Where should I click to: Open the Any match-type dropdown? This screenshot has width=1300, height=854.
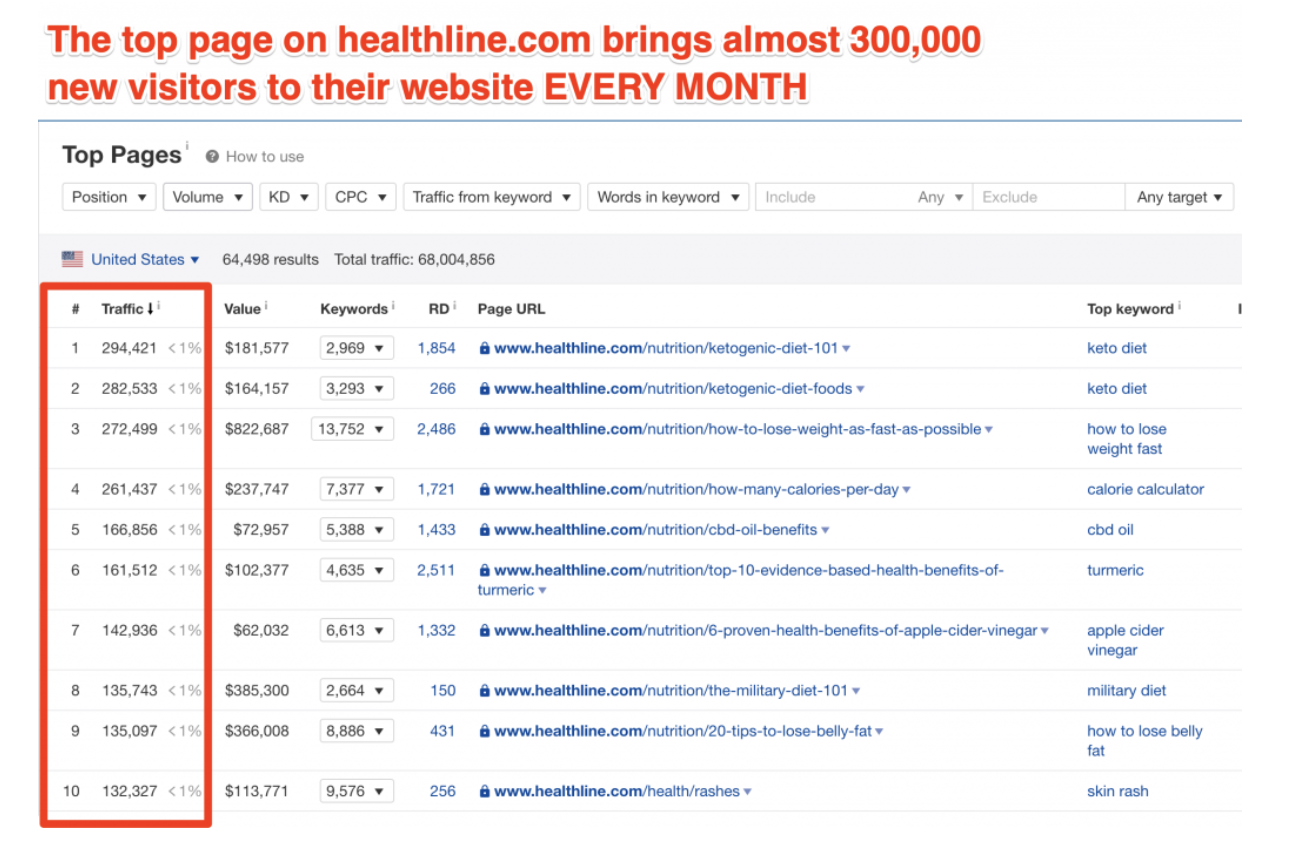[940, 197]
